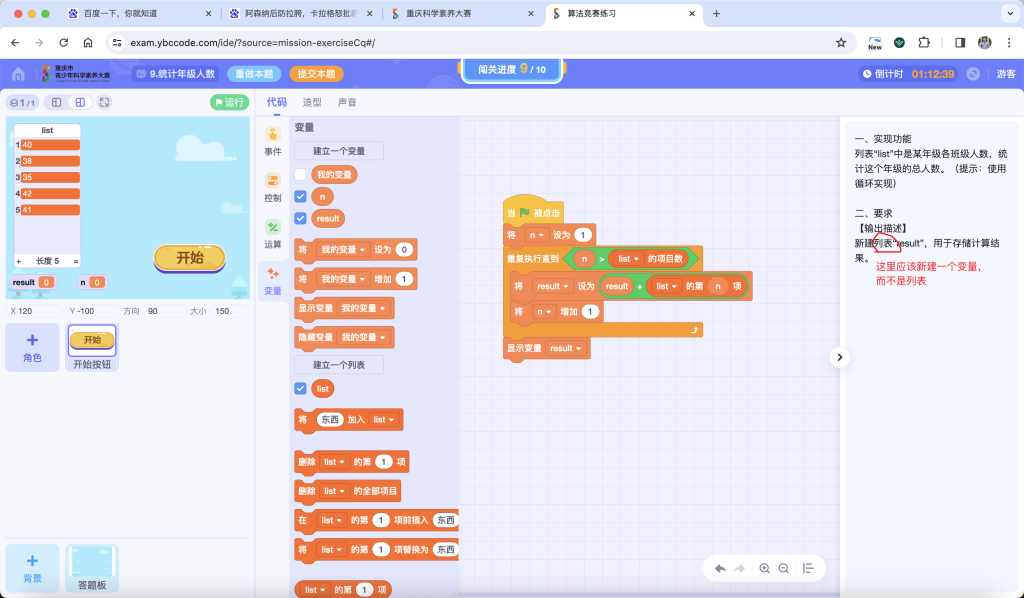Select the 答题板 backdrop thumbnail
This screenshot has height=598, width=1024.
pos(92,568)
